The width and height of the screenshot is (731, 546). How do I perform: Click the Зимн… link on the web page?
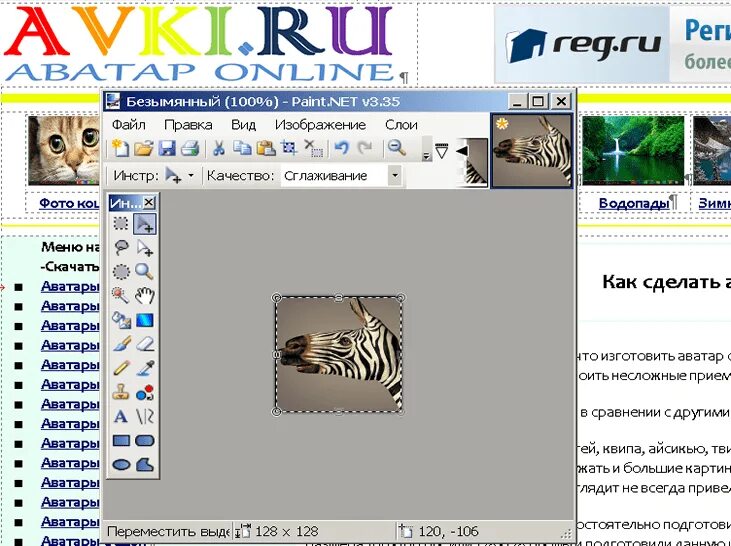(715, 203)
